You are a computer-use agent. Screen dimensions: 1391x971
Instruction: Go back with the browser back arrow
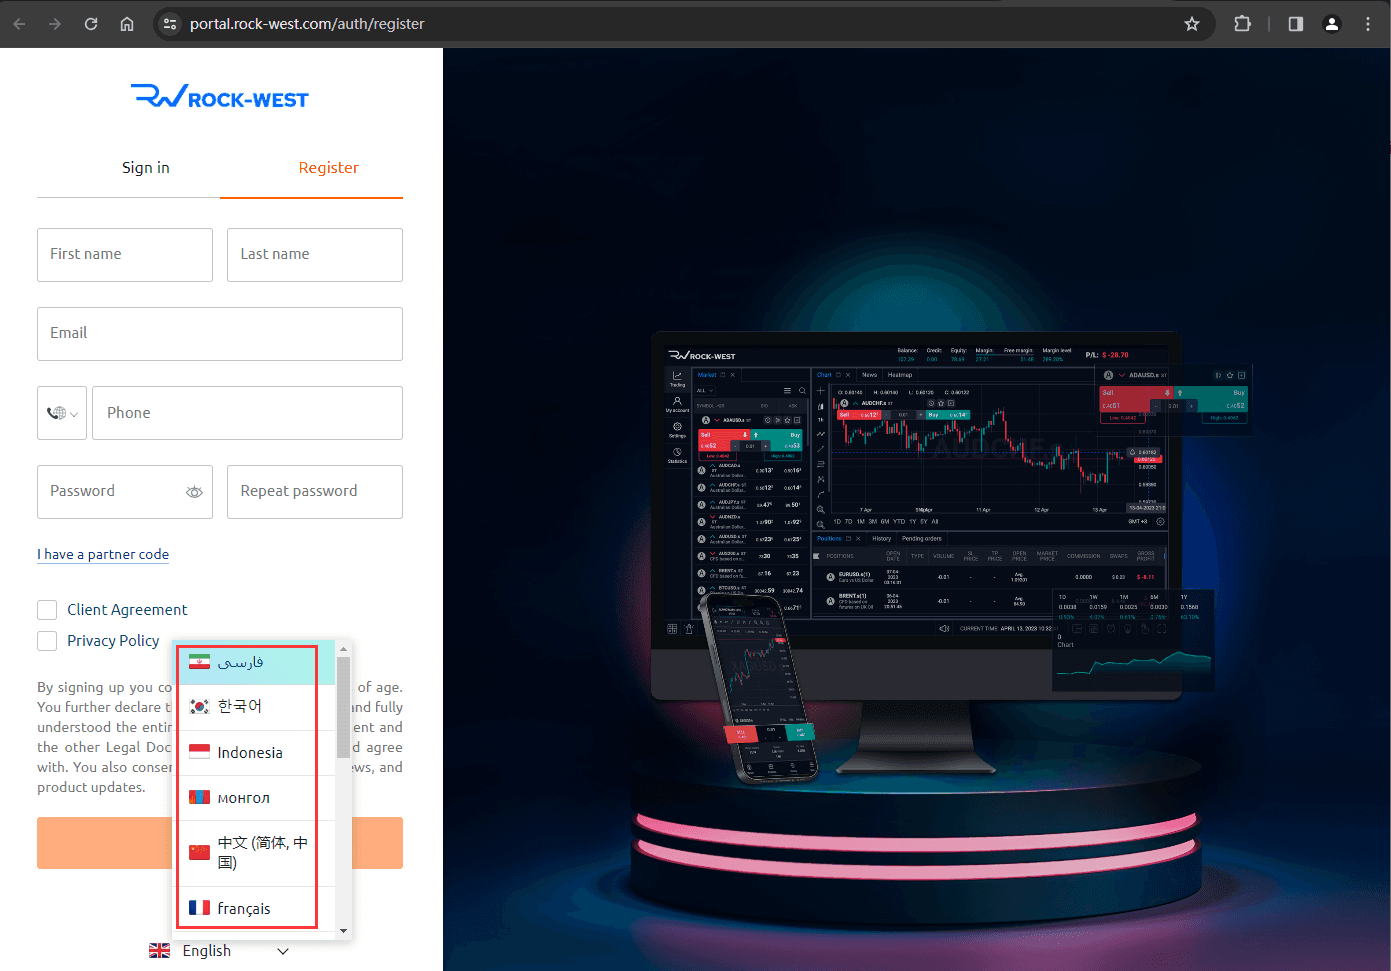pyautogui.click(x=19, y=24)
